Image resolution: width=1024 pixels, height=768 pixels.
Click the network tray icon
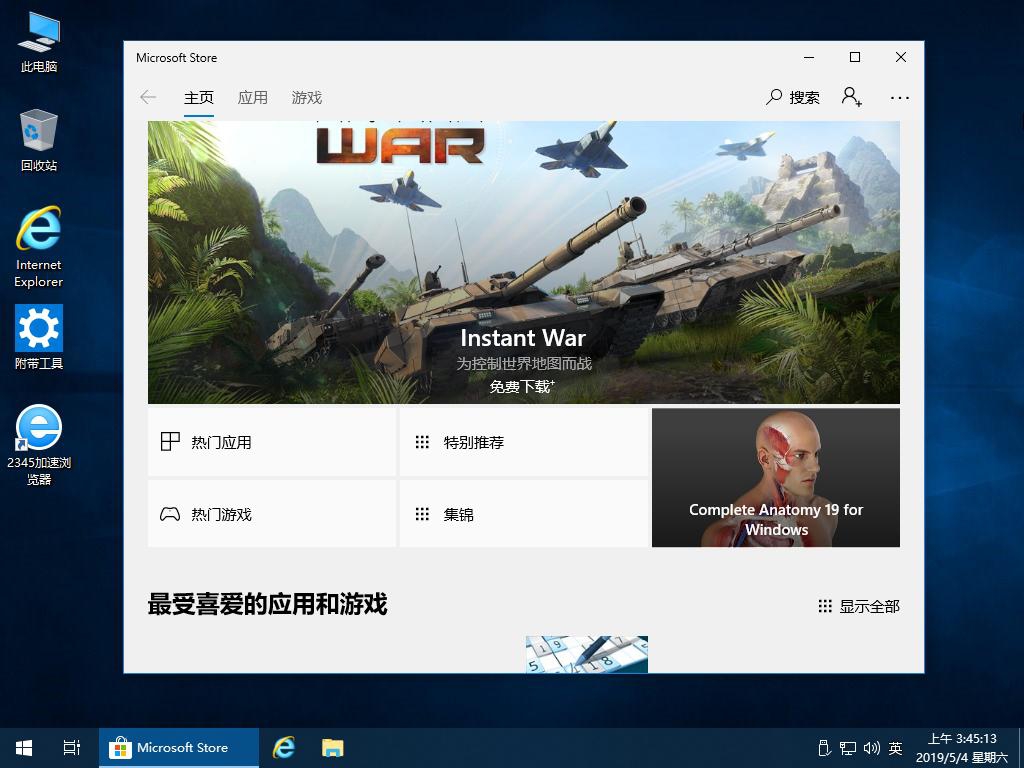tap(848, 748)
